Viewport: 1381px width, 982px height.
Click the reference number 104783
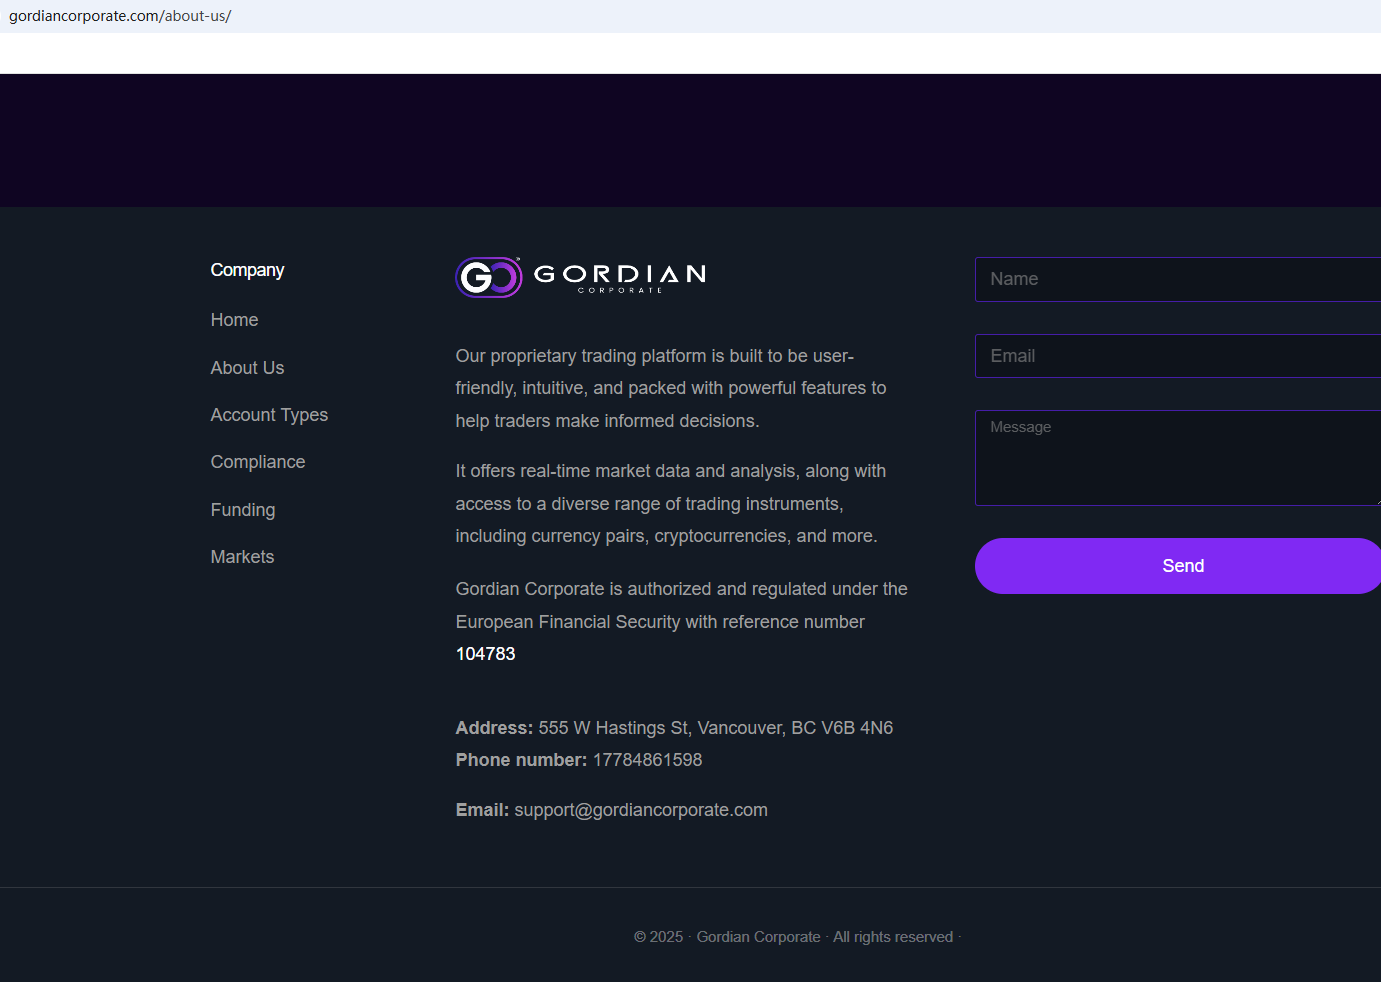click(x=486, y=654)
